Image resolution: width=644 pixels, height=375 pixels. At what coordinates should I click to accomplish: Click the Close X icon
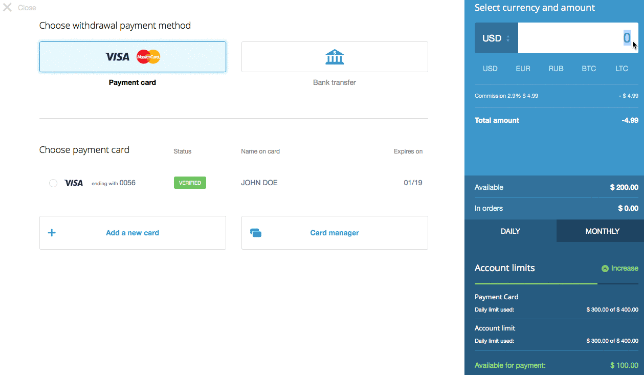tap(7, 7)
